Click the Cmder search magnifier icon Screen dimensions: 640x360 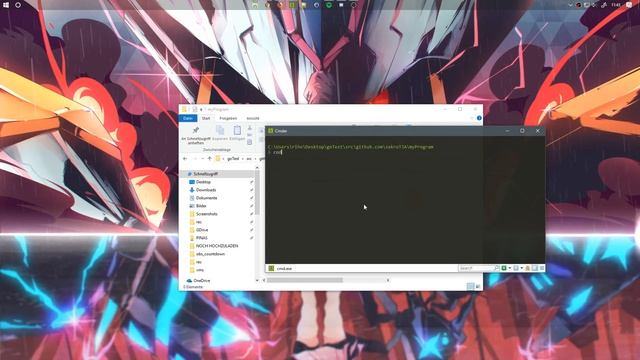point(496,268)
